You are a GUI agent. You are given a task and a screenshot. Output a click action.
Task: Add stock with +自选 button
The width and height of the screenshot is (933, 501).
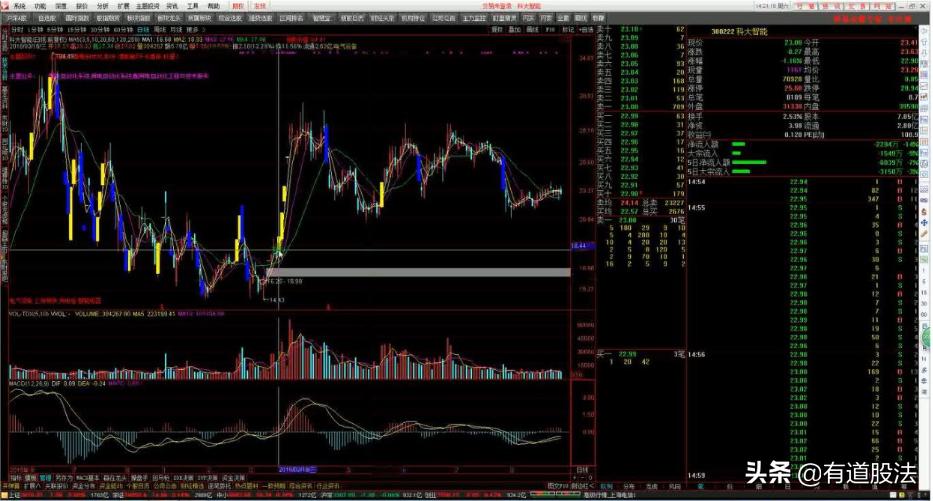click(586, 29)
